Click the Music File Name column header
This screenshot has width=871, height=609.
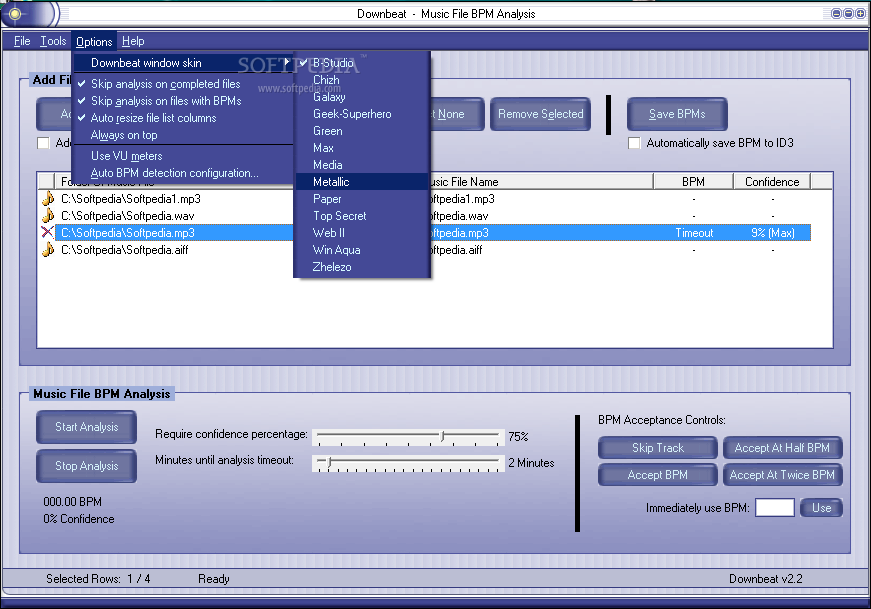point(541,182)
